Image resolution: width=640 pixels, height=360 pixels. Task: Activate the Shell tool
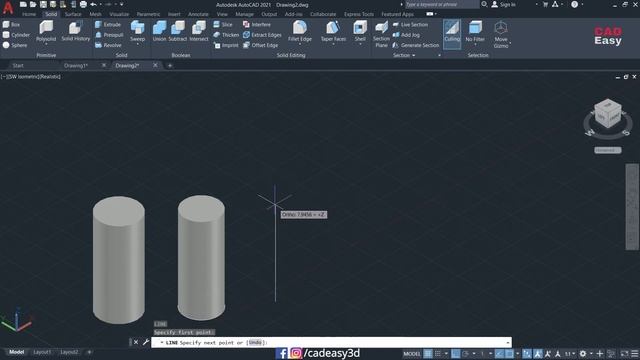click(360, 31)
